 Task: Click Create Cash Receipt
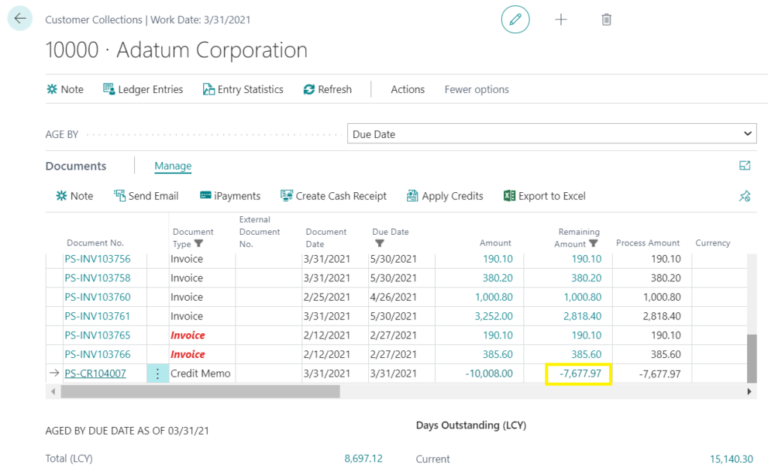tap(334, 196)
